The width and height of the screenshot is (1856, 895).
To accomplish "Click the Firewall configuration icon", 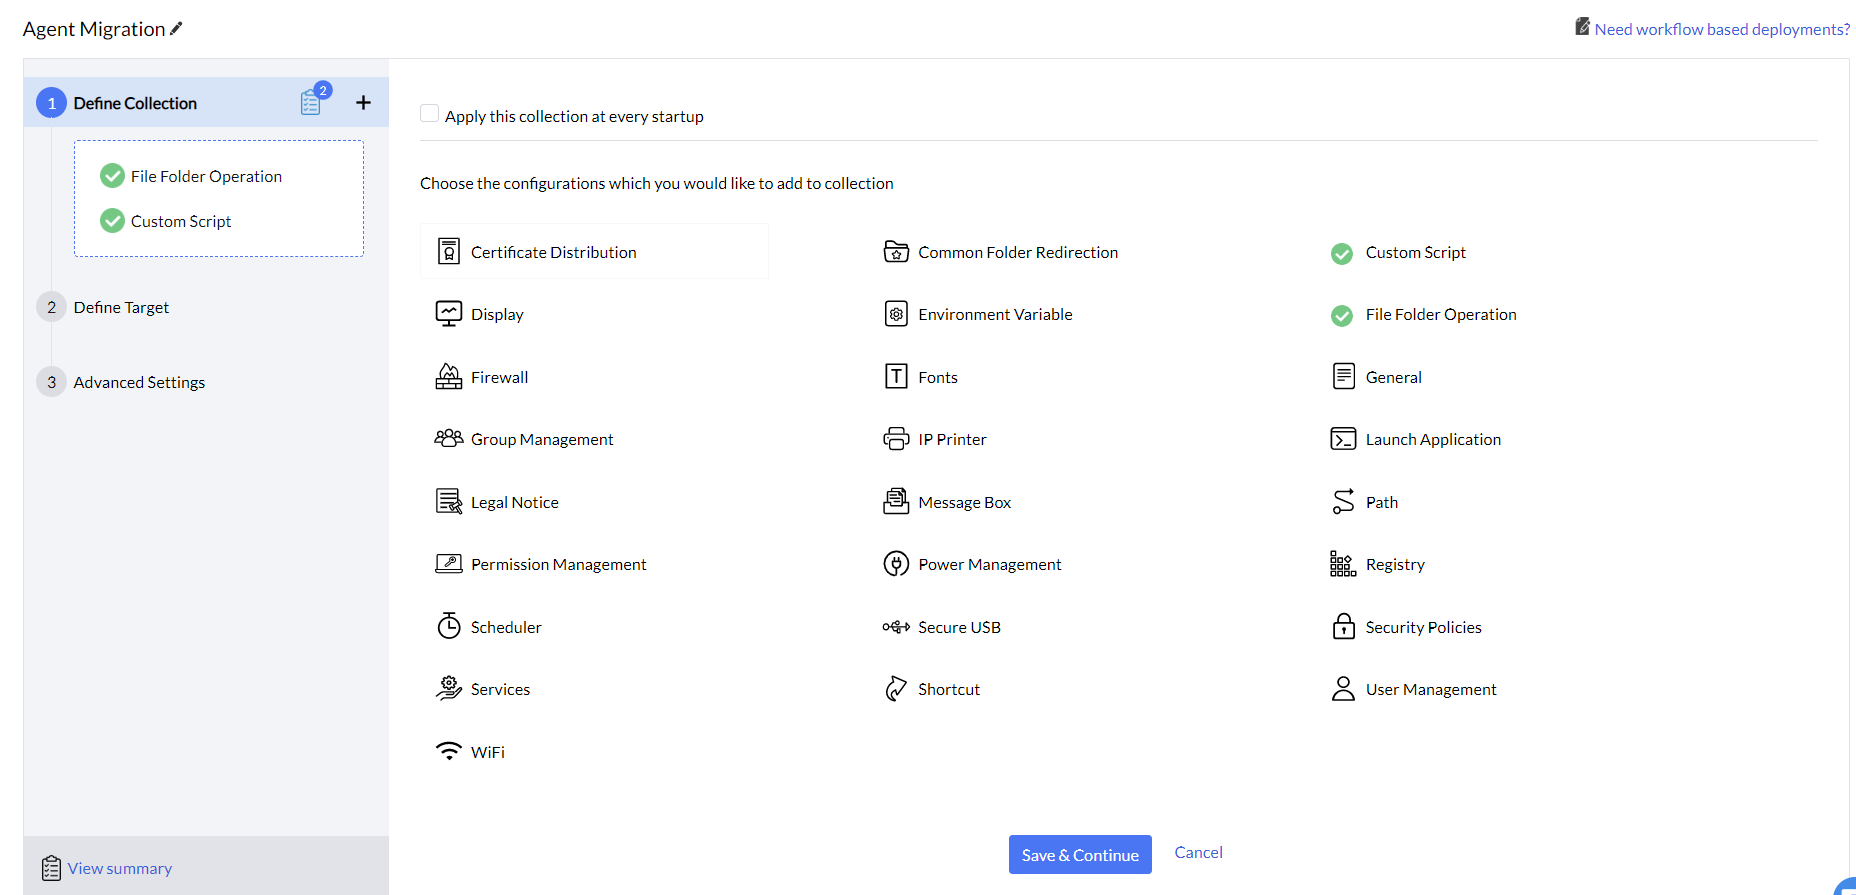I will pos(449,377).
